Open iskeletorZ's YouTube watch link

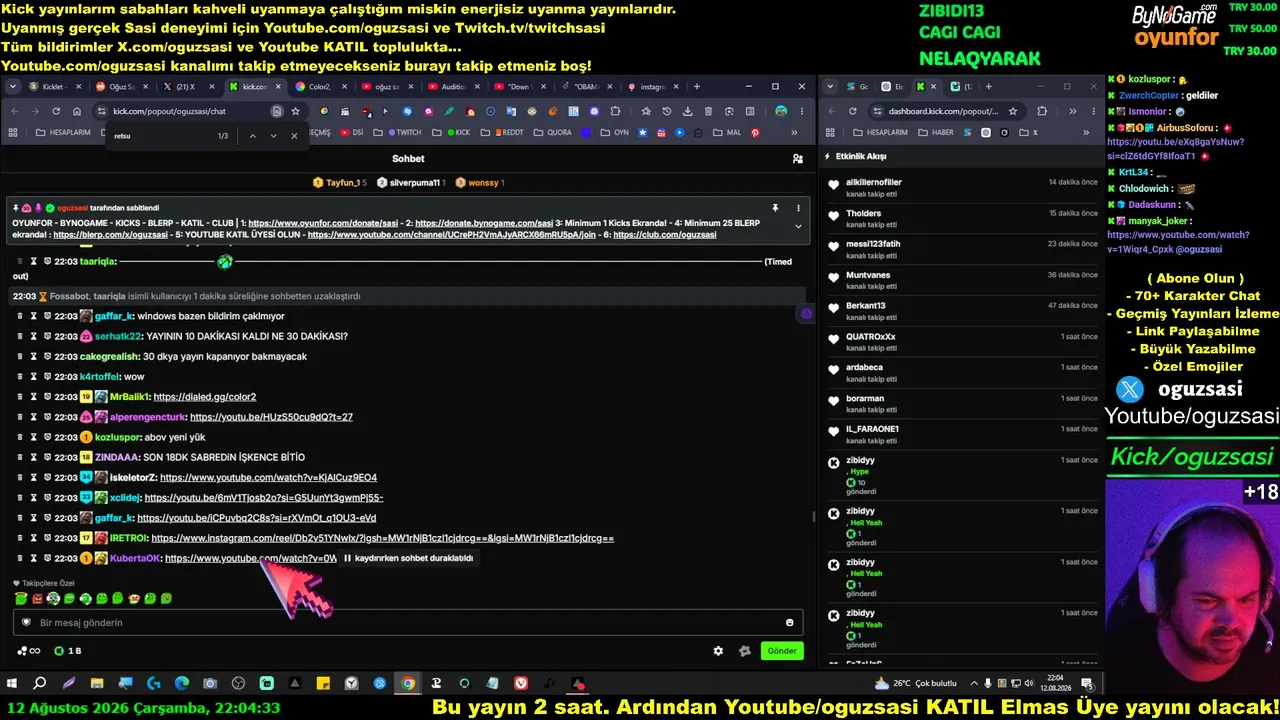point(268,478)
